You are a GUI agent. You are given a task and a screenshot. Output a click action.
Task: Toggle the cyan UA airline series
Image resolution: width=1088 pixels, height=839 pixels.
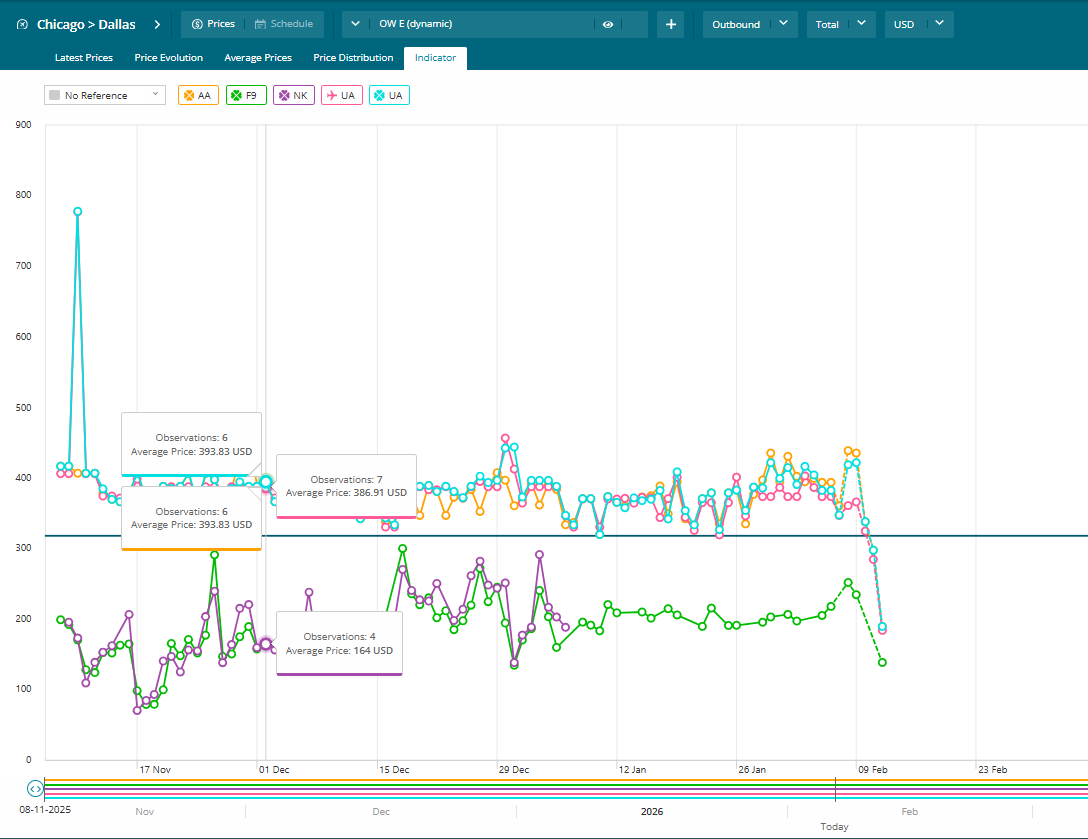coord(389,95)
